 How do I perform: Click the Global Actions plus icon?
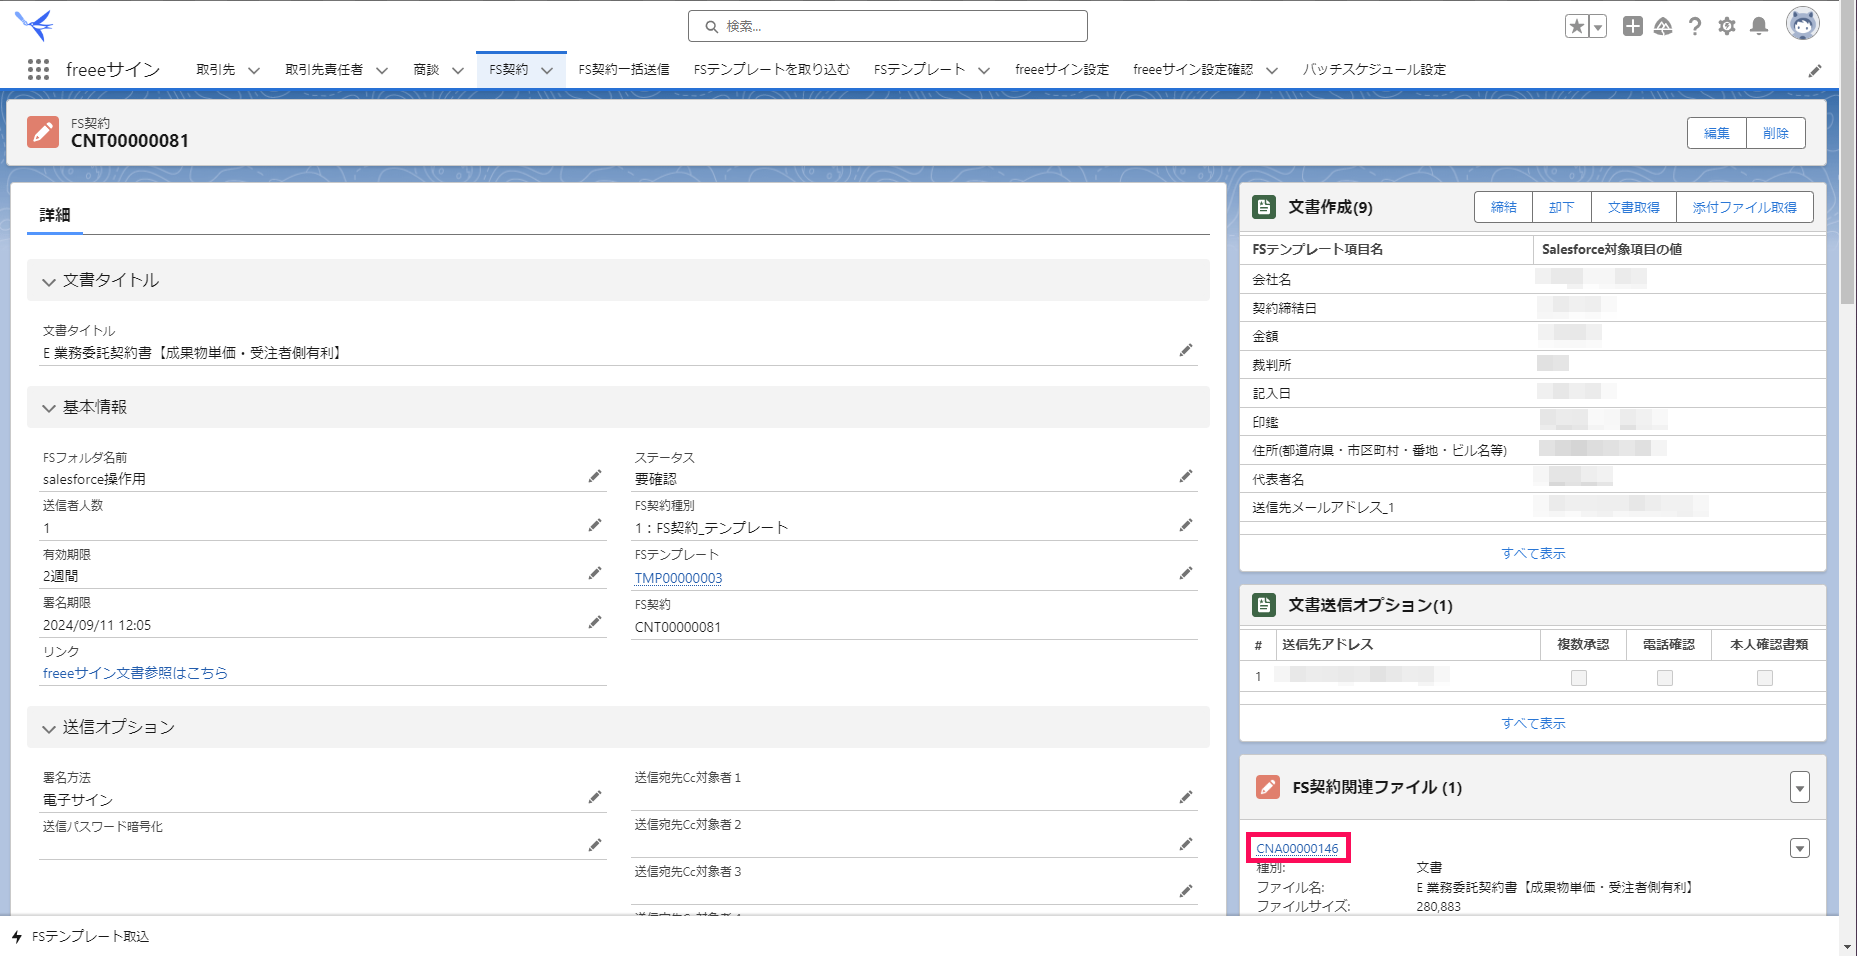tap(1633, 27)
